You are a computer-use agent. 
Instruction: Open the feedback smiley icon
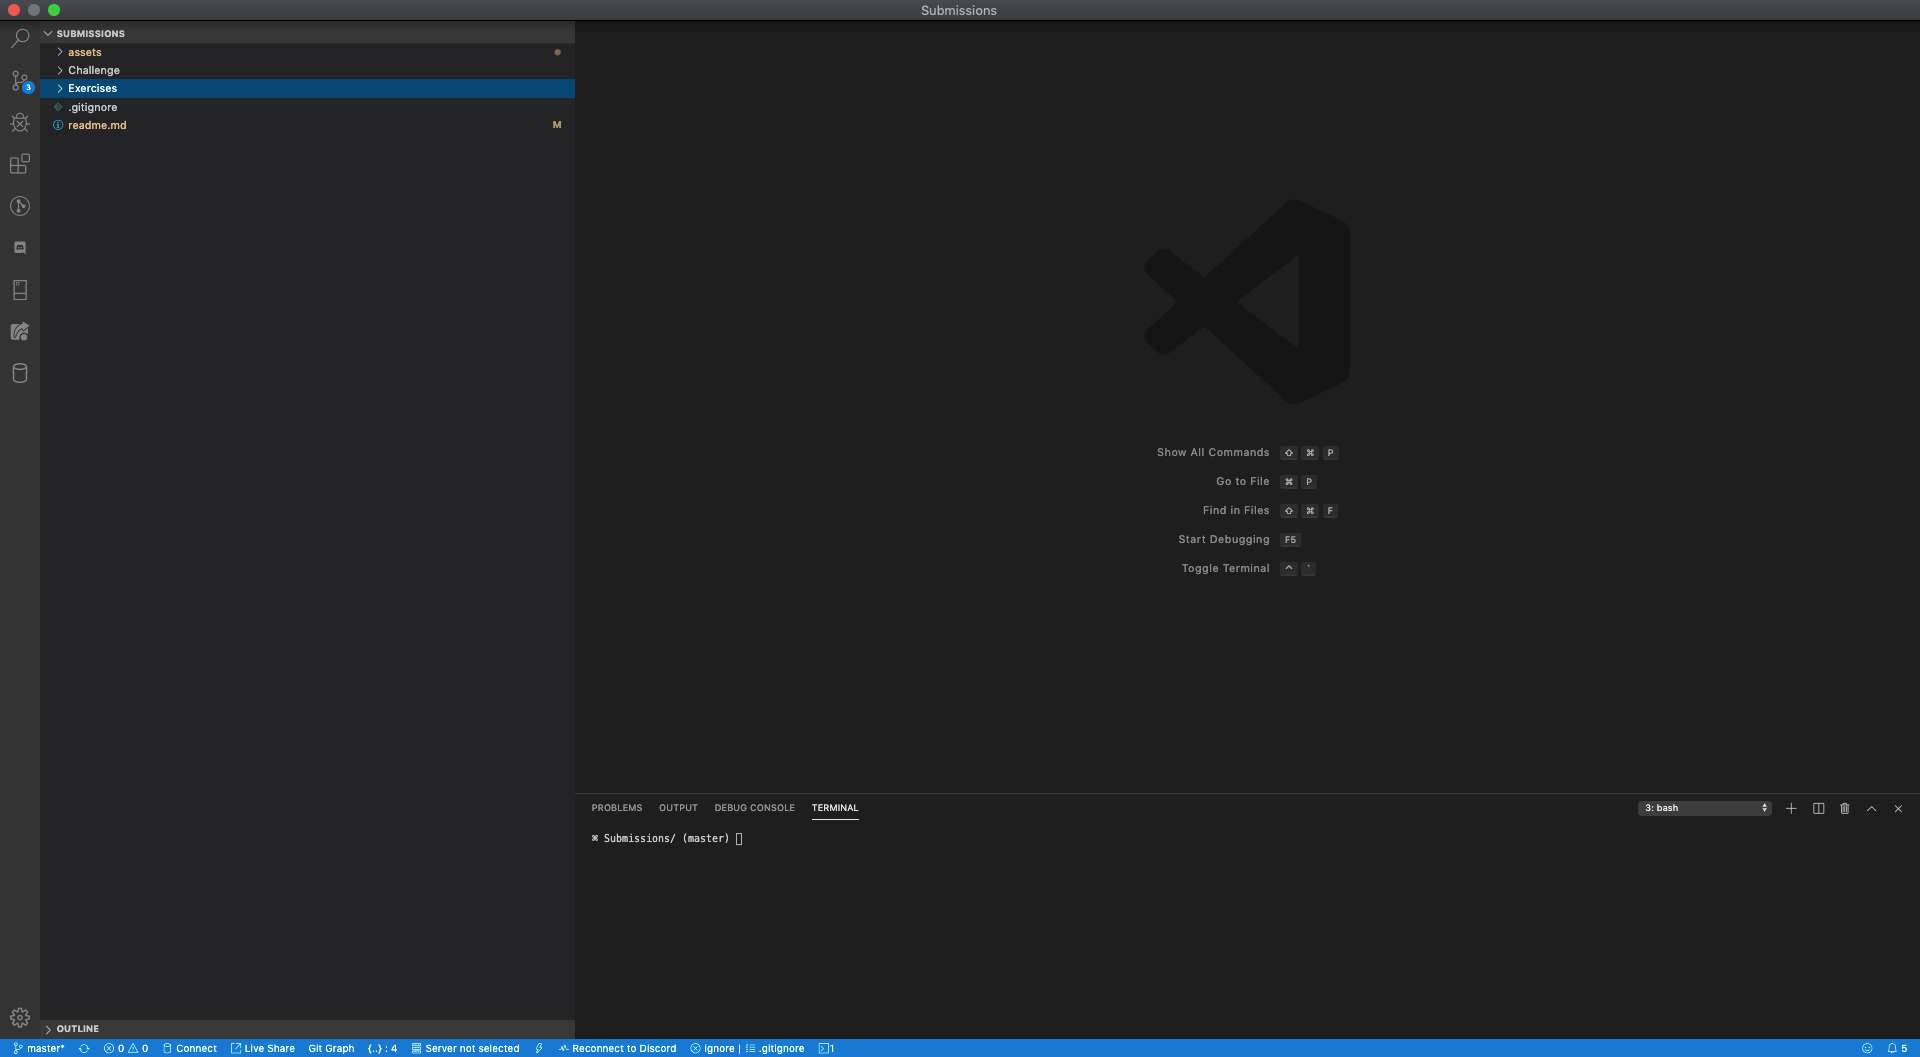[1867, 1048]
